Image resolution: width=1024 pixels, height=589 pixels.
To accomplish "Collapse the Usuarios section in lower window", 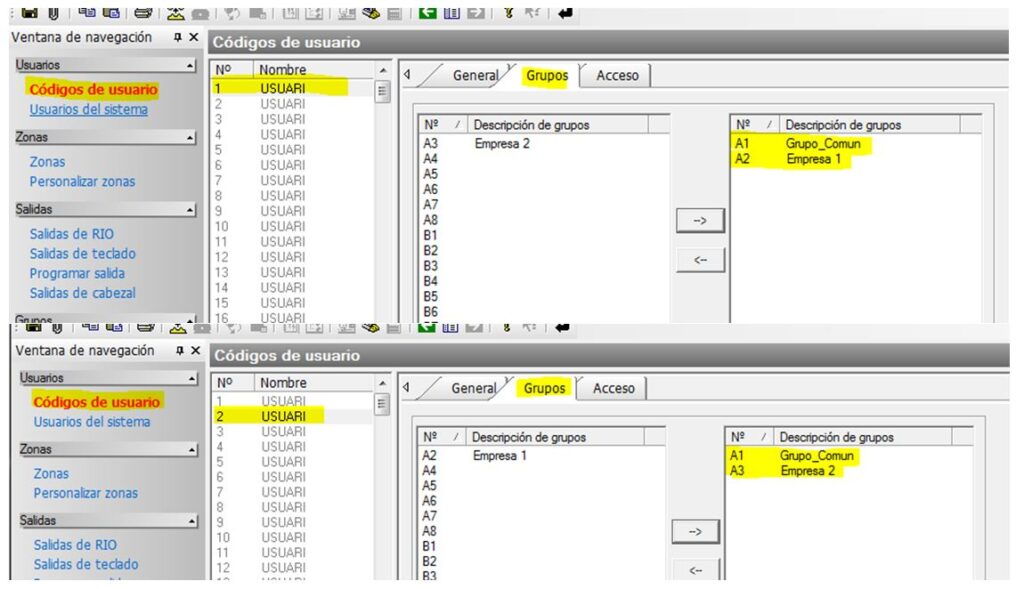I will point(192,378).
